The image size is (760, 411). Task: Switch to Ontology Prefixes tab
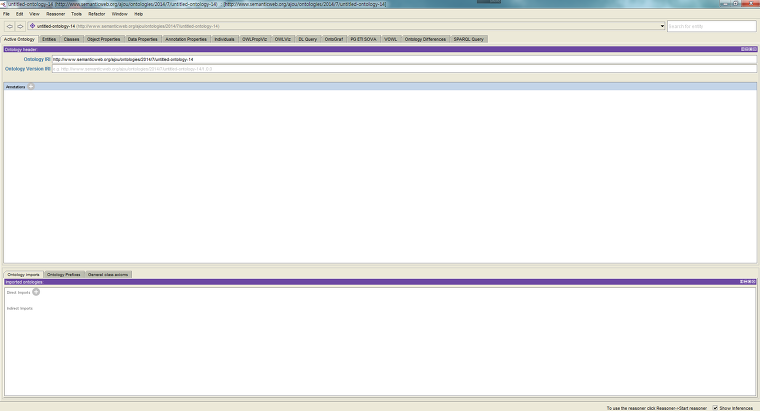click(64, 274)
